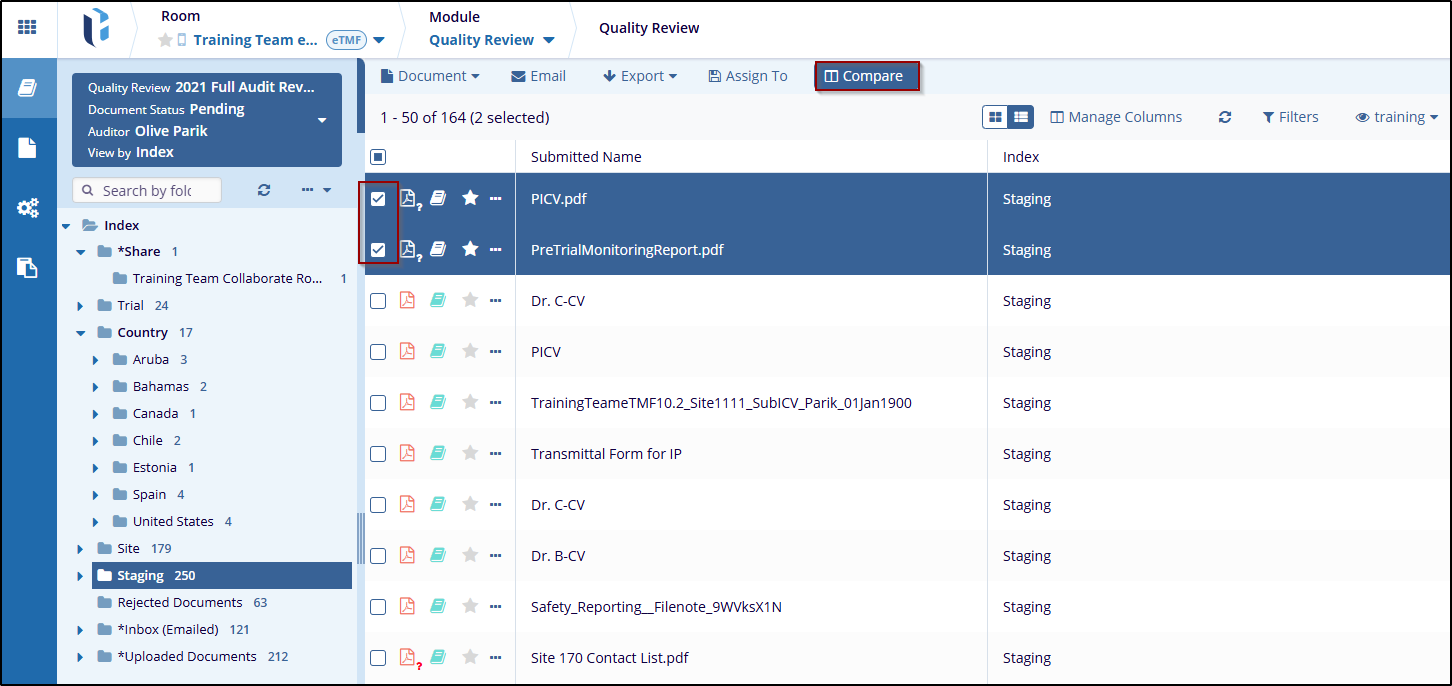Click the Filters button

point(1290,117)
